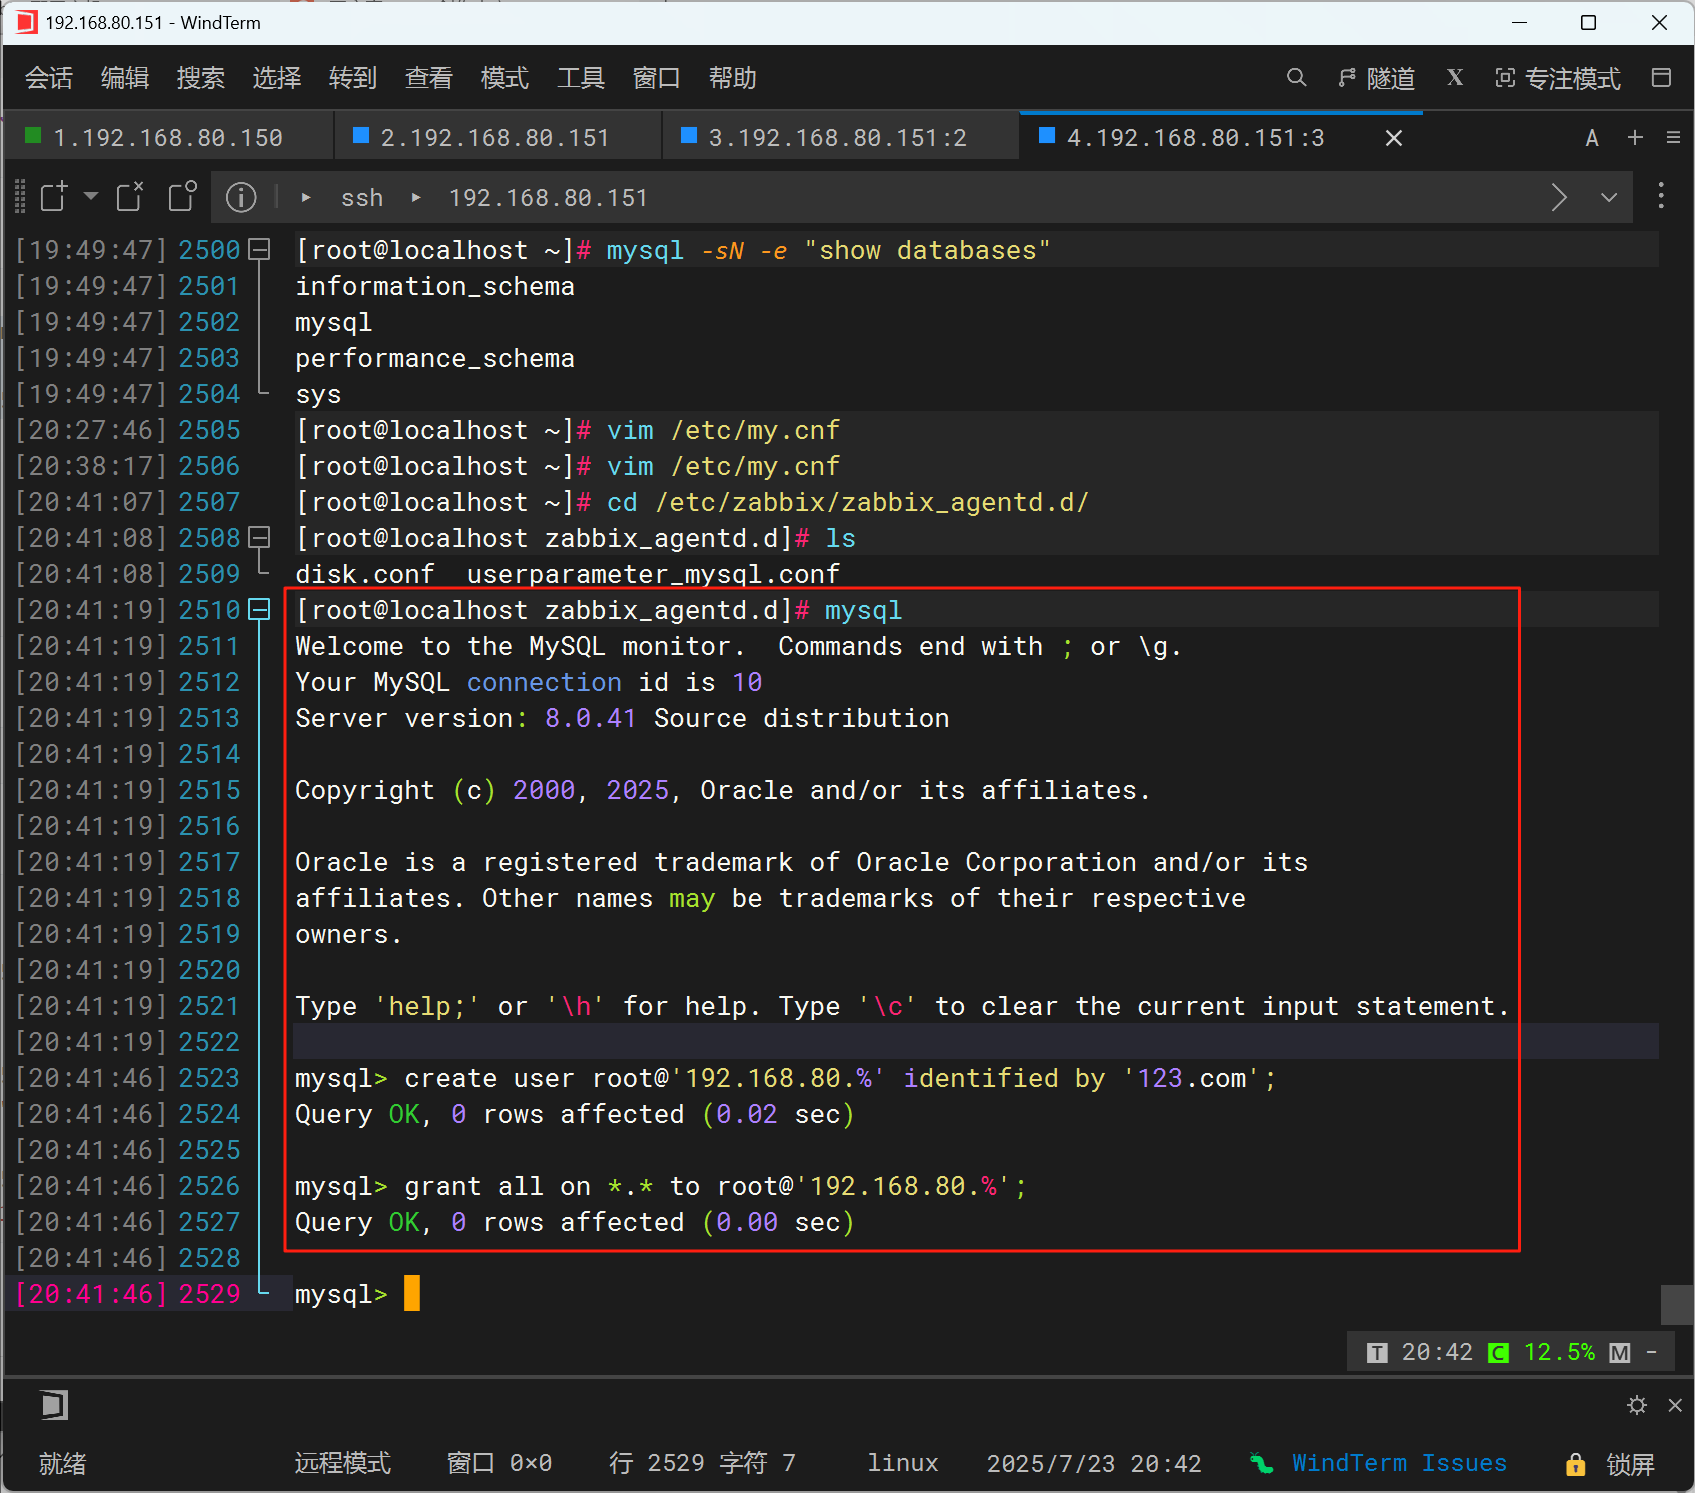The height and width of the screenshot is (1493, 1695).
Task: Close the bottom panel
Action: pos(1675,1405)
